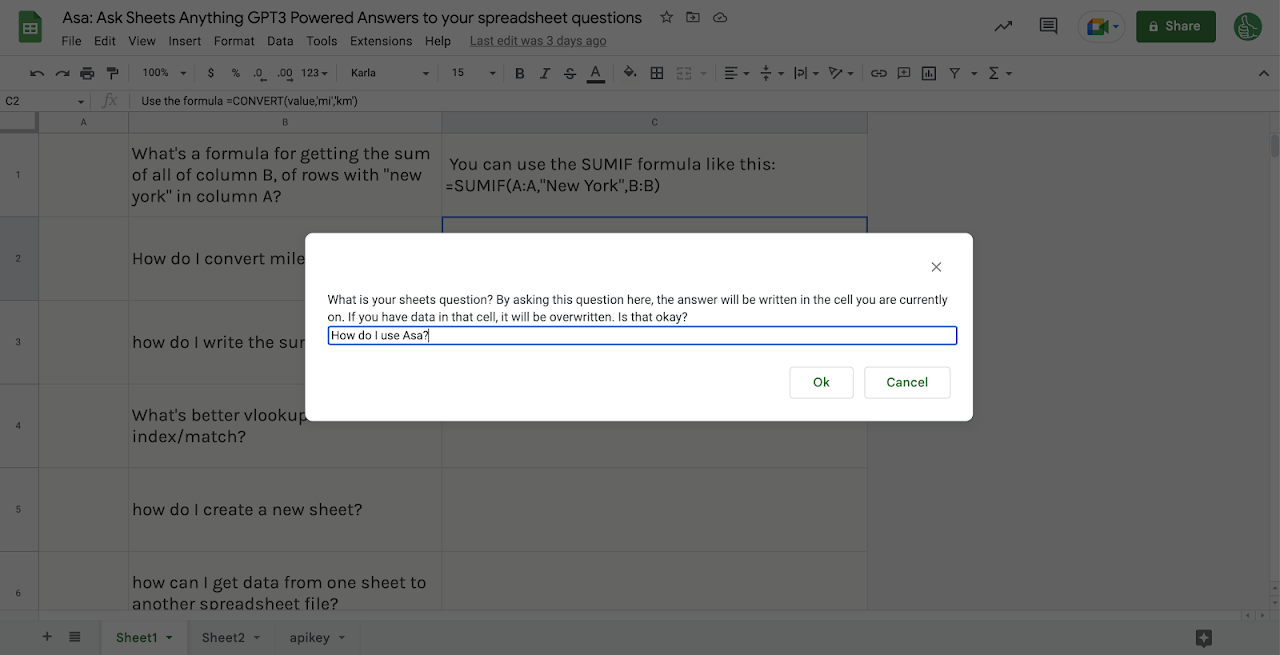
Task: Open the Tools menu
Action: (322, 41)
